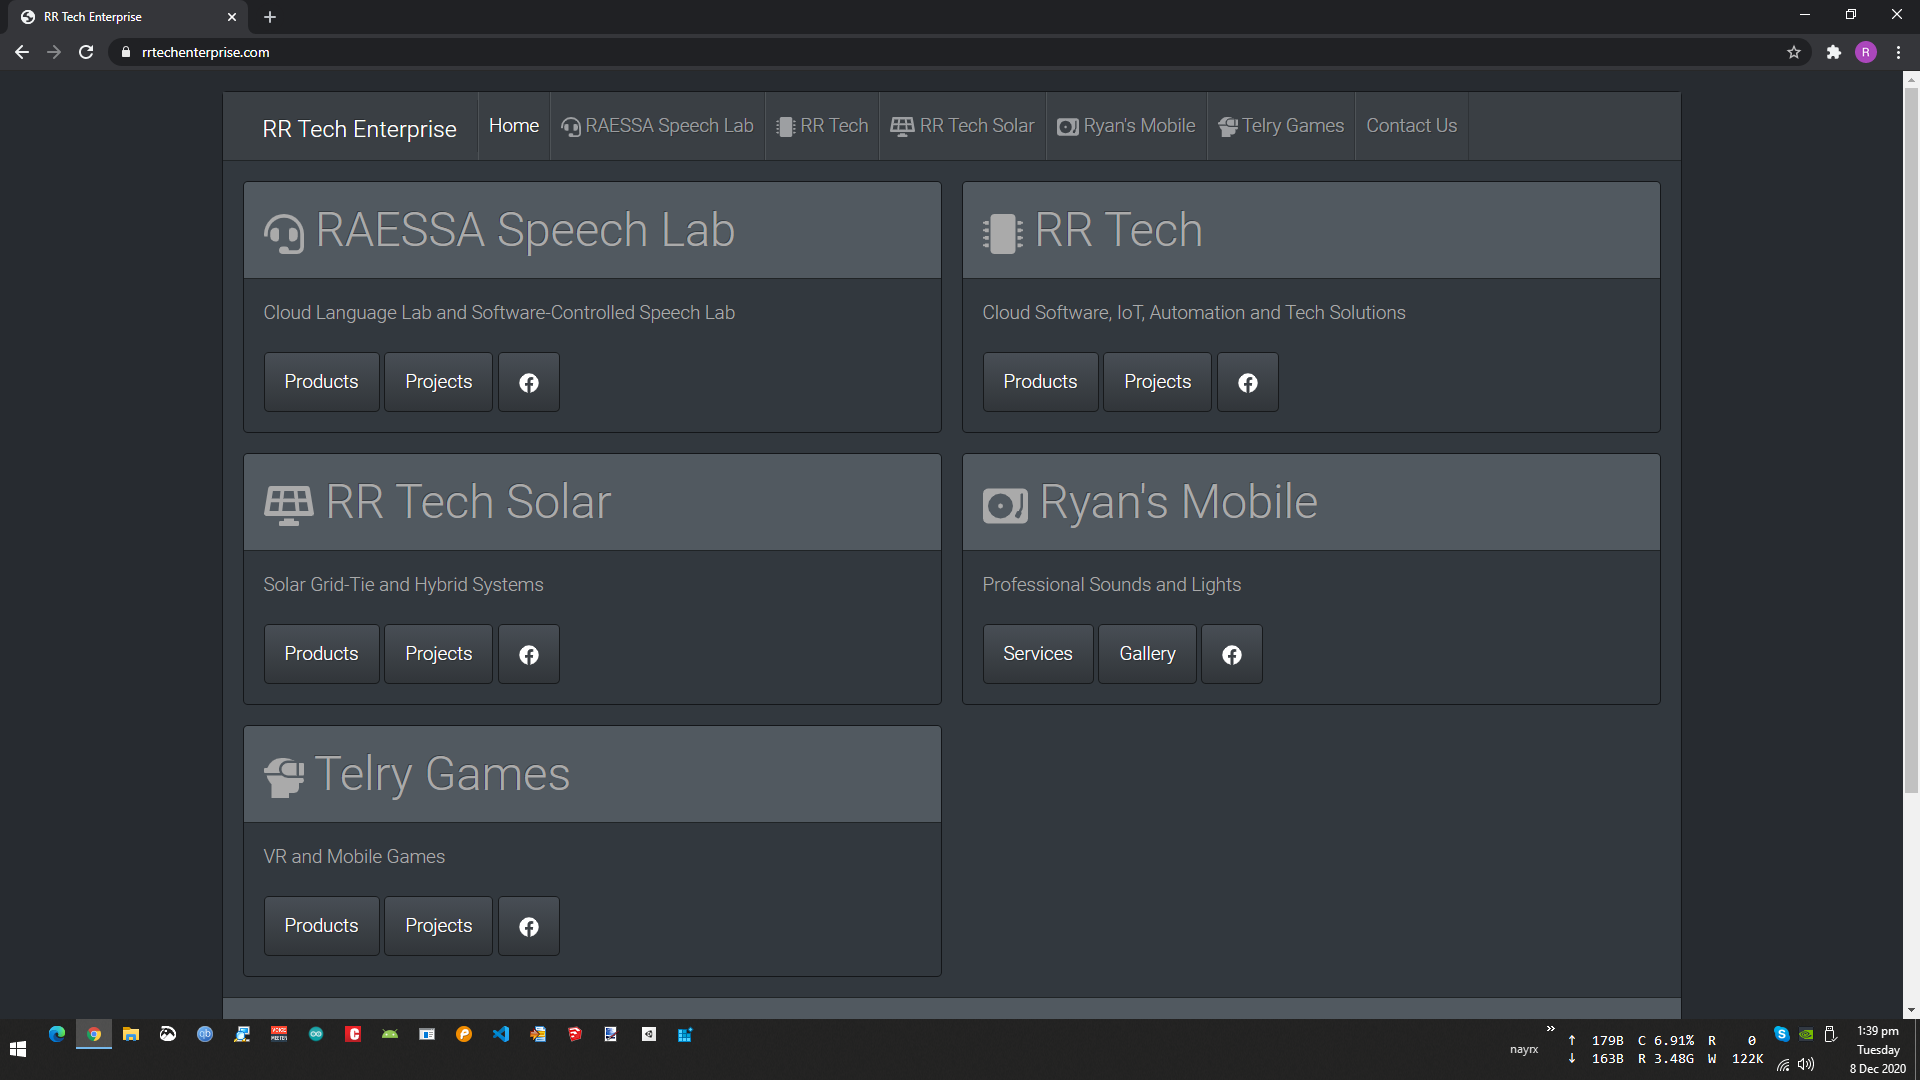This screenshot has width=1920, height=1080.
Task: View Projects for RAESSA Speech Lab
Action: click(439, 382)
